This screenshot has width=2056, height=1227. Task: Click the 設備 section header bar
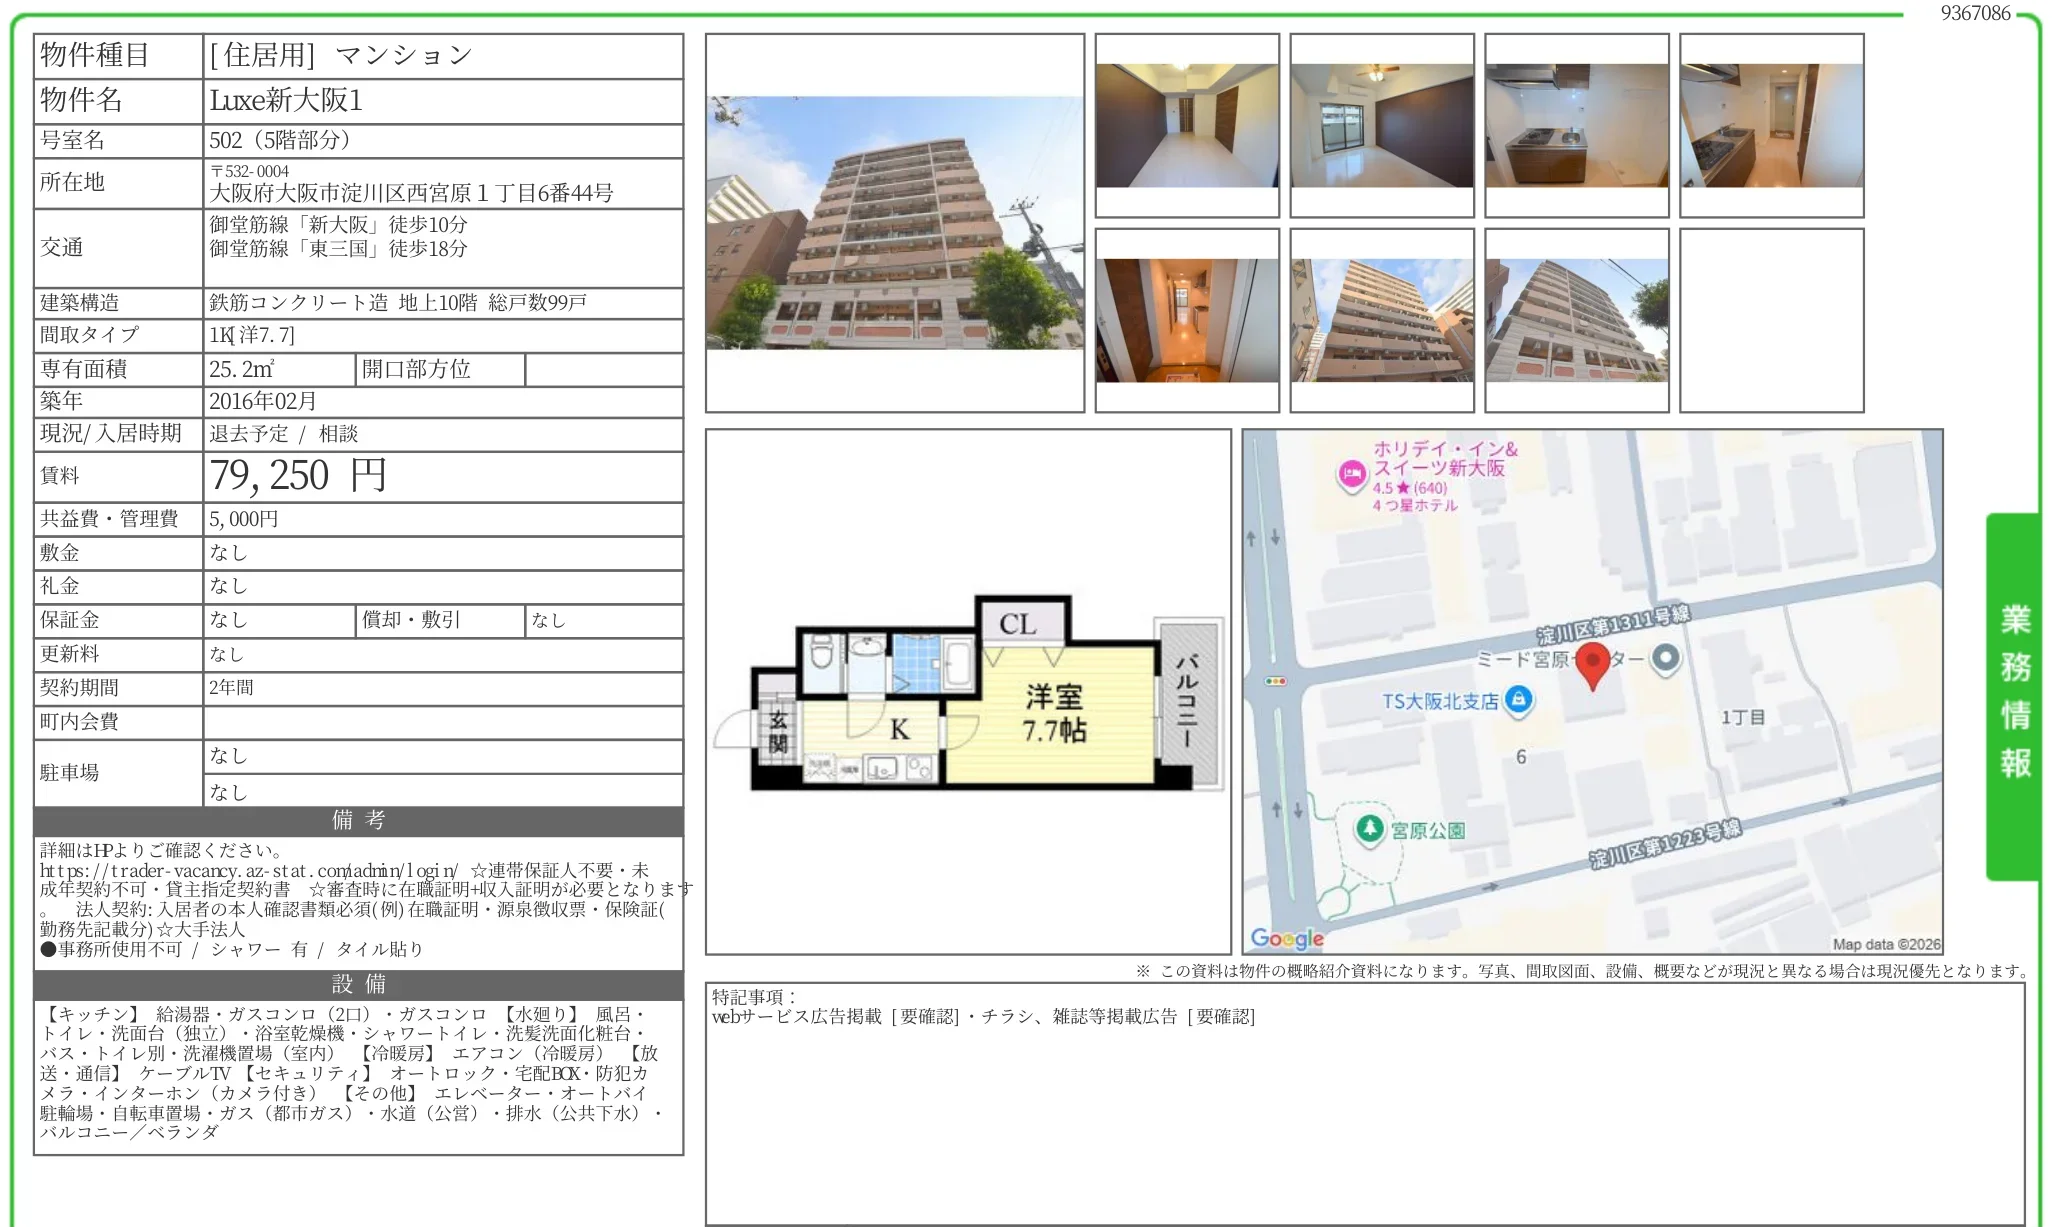[358, 984]
